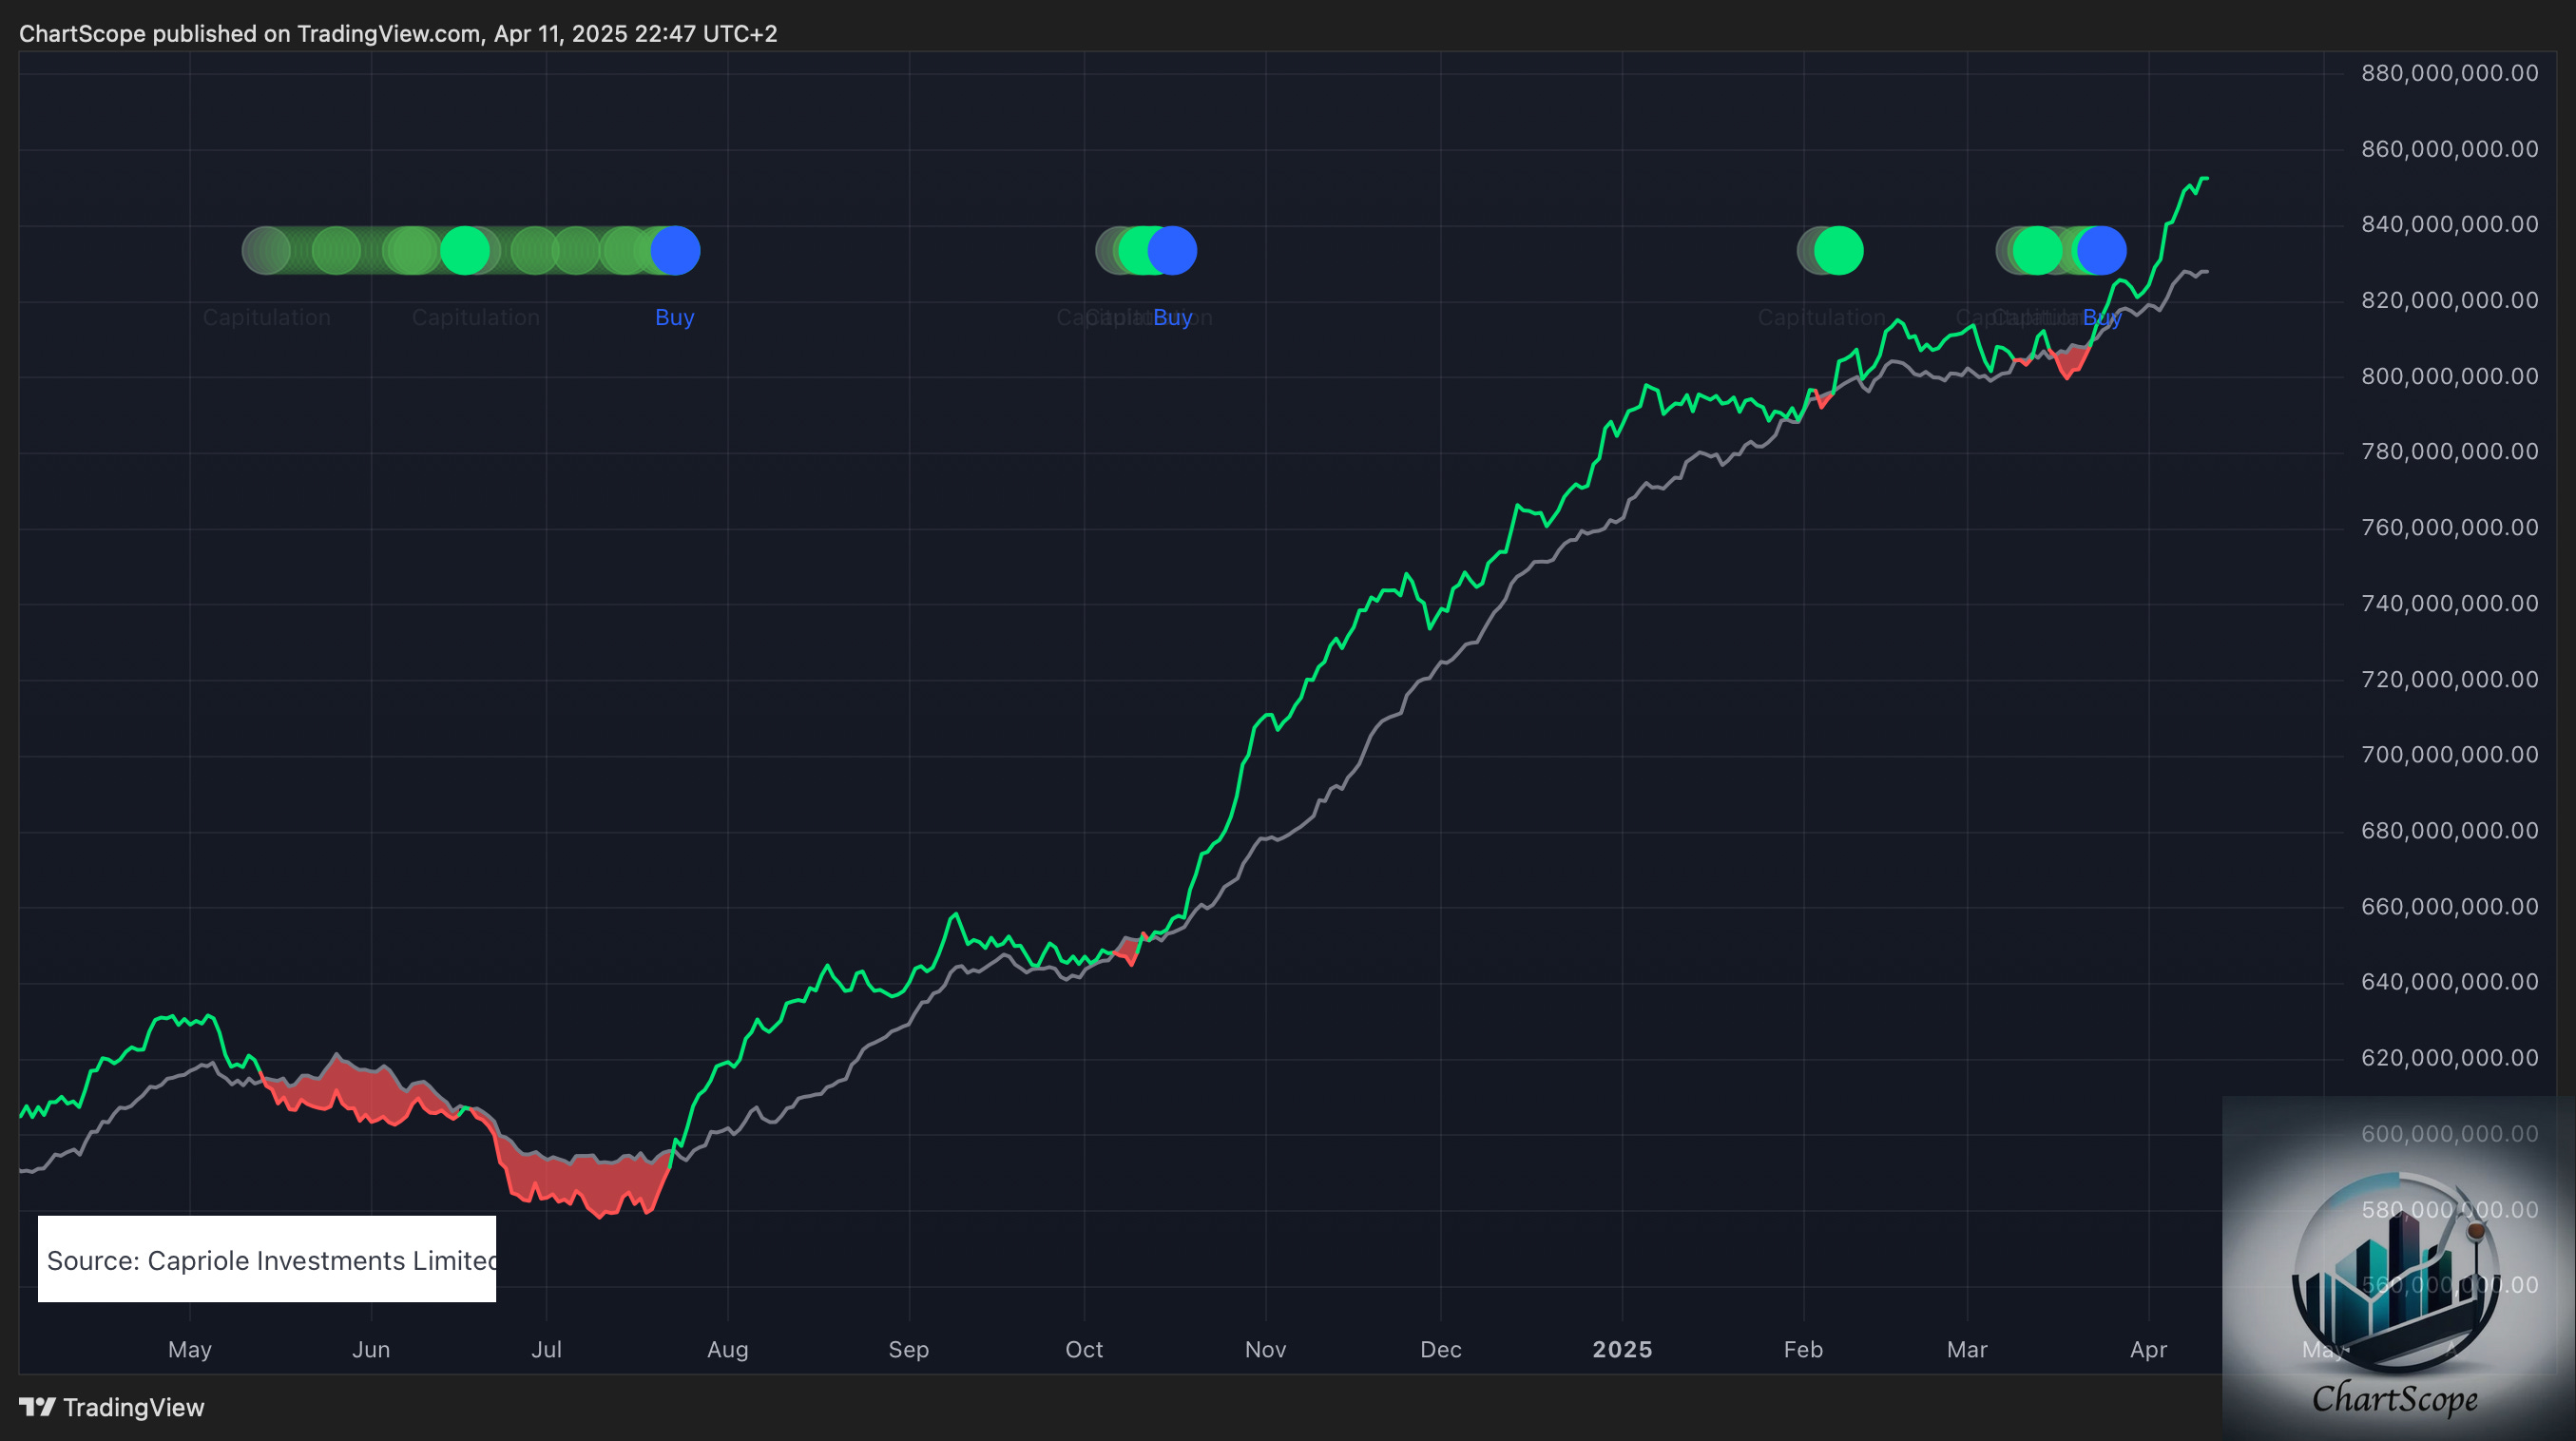The width and height of the screenshot is (2576, 1441).
Task: Click the ChartScope skyline logo
Action: 2396,1270
